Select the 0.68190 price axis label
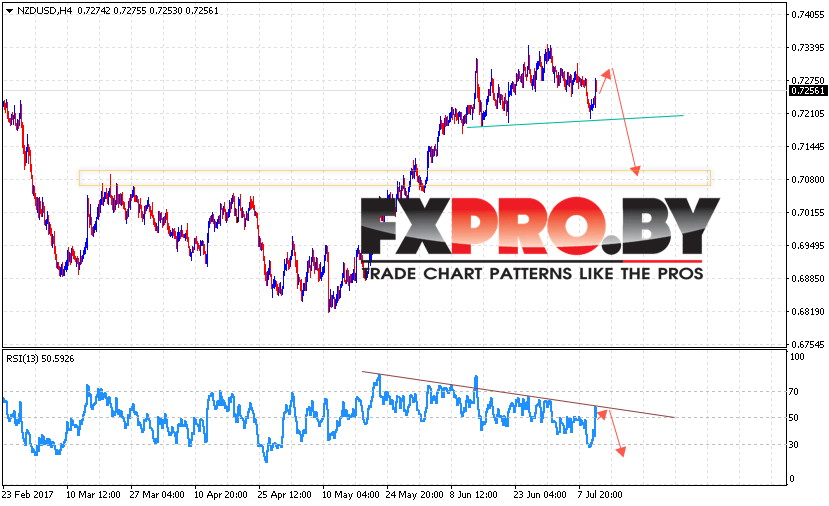The image size is (829, 506). [808, 312]
